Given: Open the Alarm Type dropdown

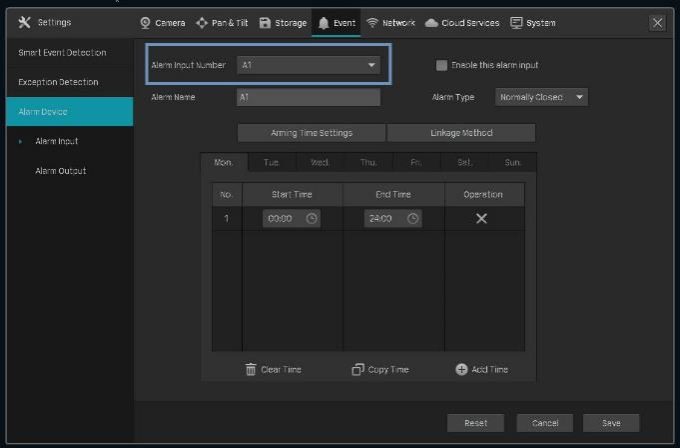Looking at the screenshot, I should coord(541,97).
